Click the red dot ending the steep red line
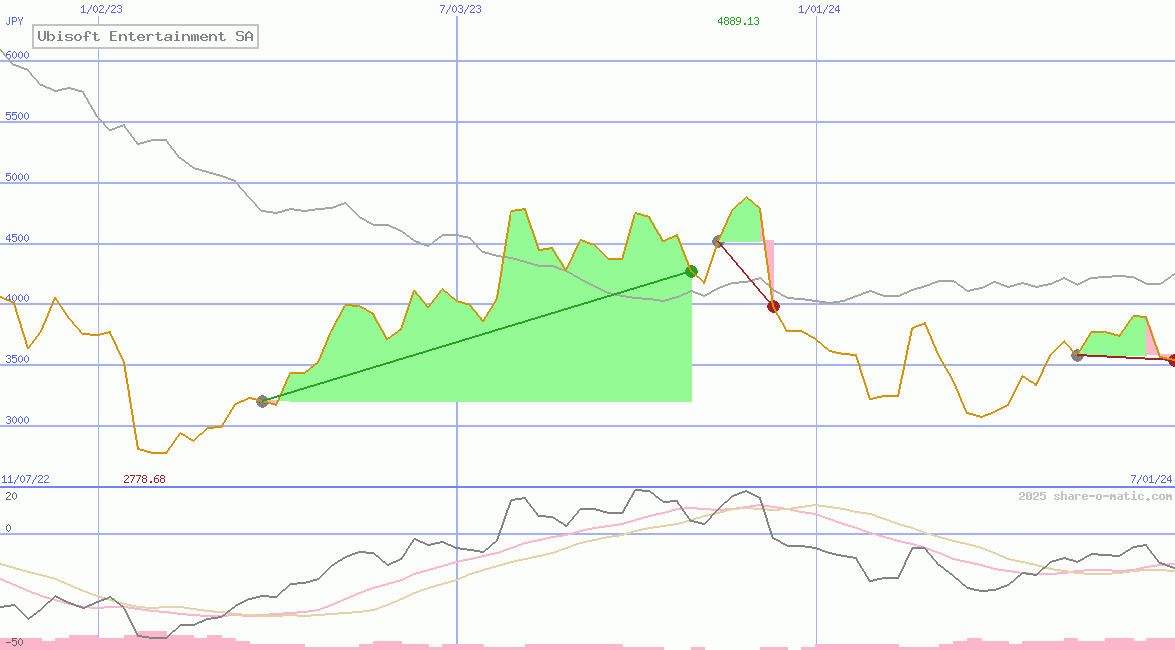Image resolution: width=1175 pixels, height=650 pixels. coord(773,306)
